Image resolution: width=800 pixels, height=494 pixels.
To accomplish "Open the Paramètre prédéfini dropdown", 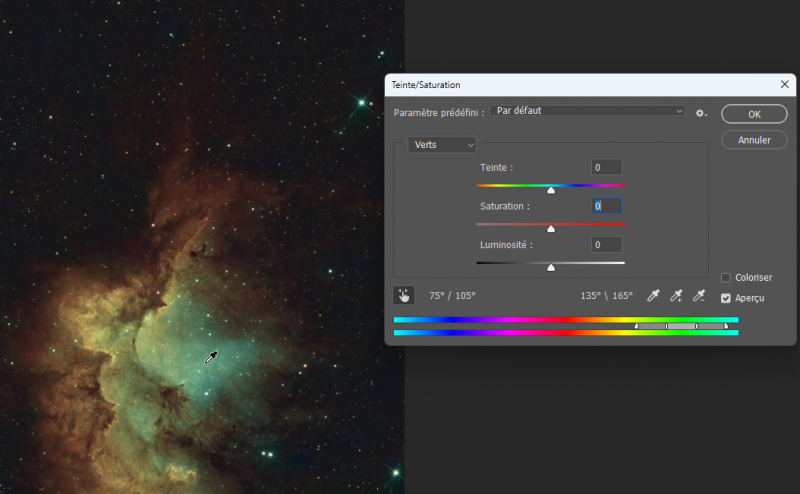I will click(x=587, y=111).
